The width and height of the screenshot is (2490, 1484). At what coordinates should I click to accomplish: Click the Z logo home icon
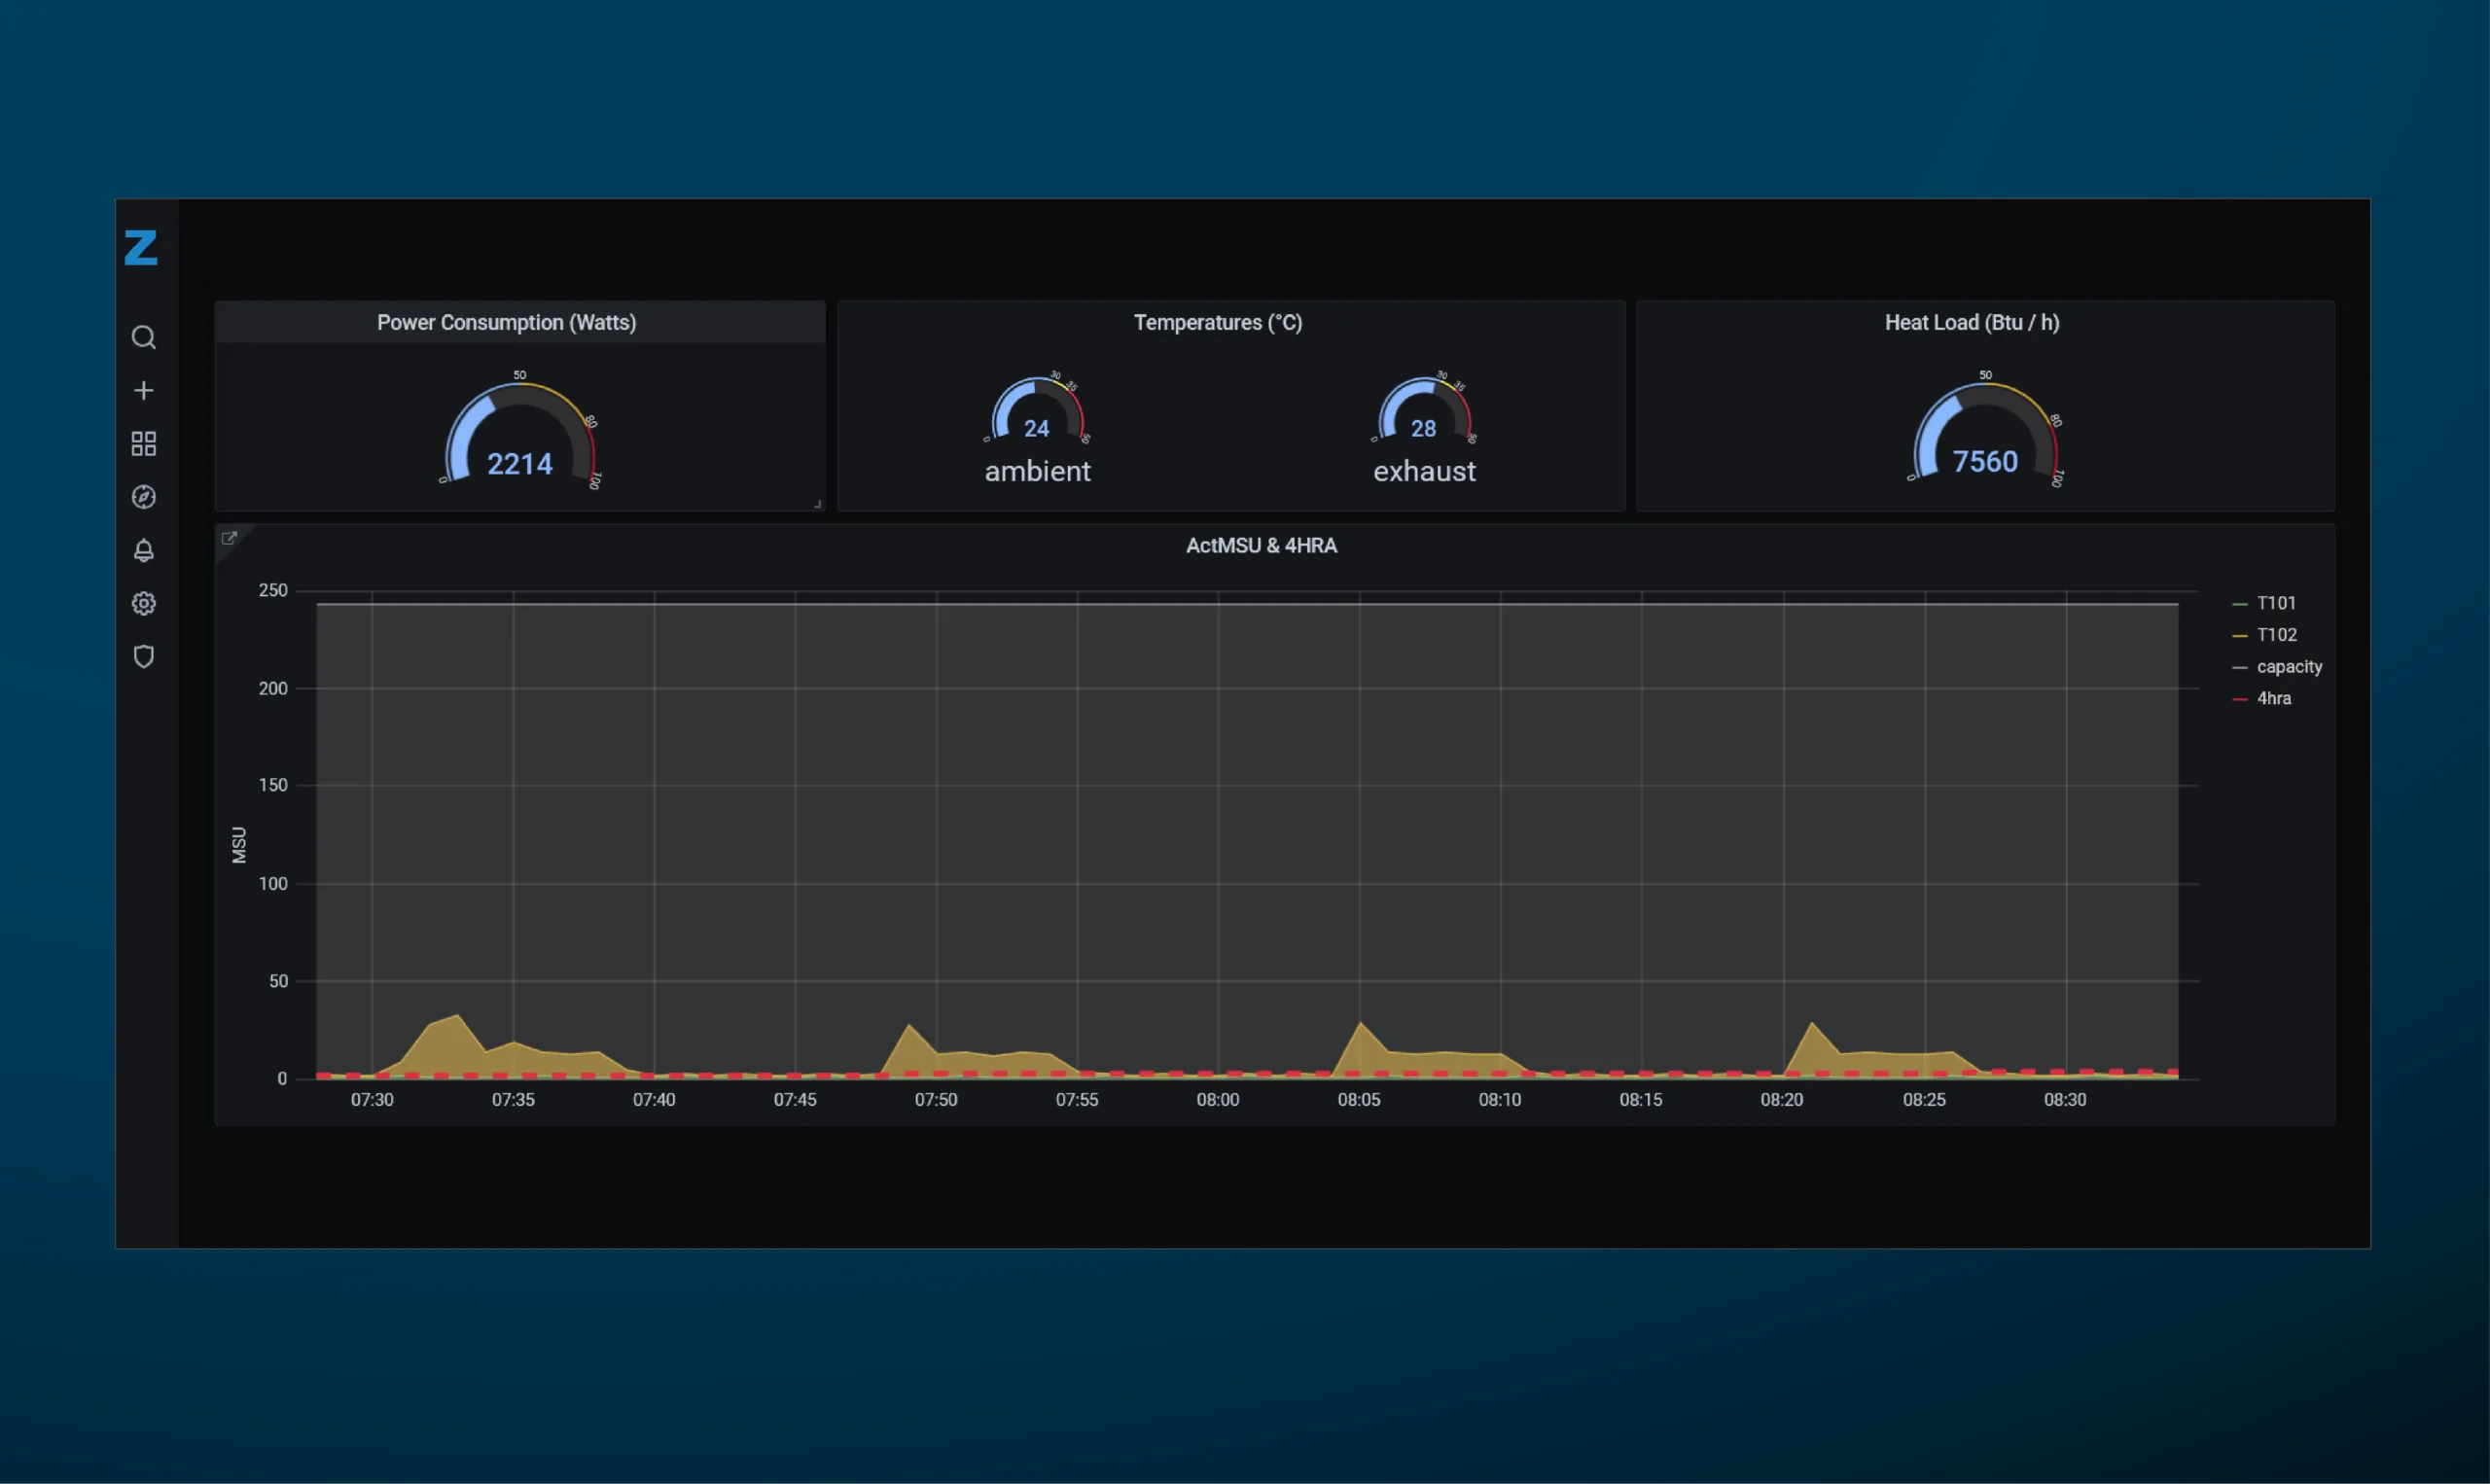(x=141, y=248)
